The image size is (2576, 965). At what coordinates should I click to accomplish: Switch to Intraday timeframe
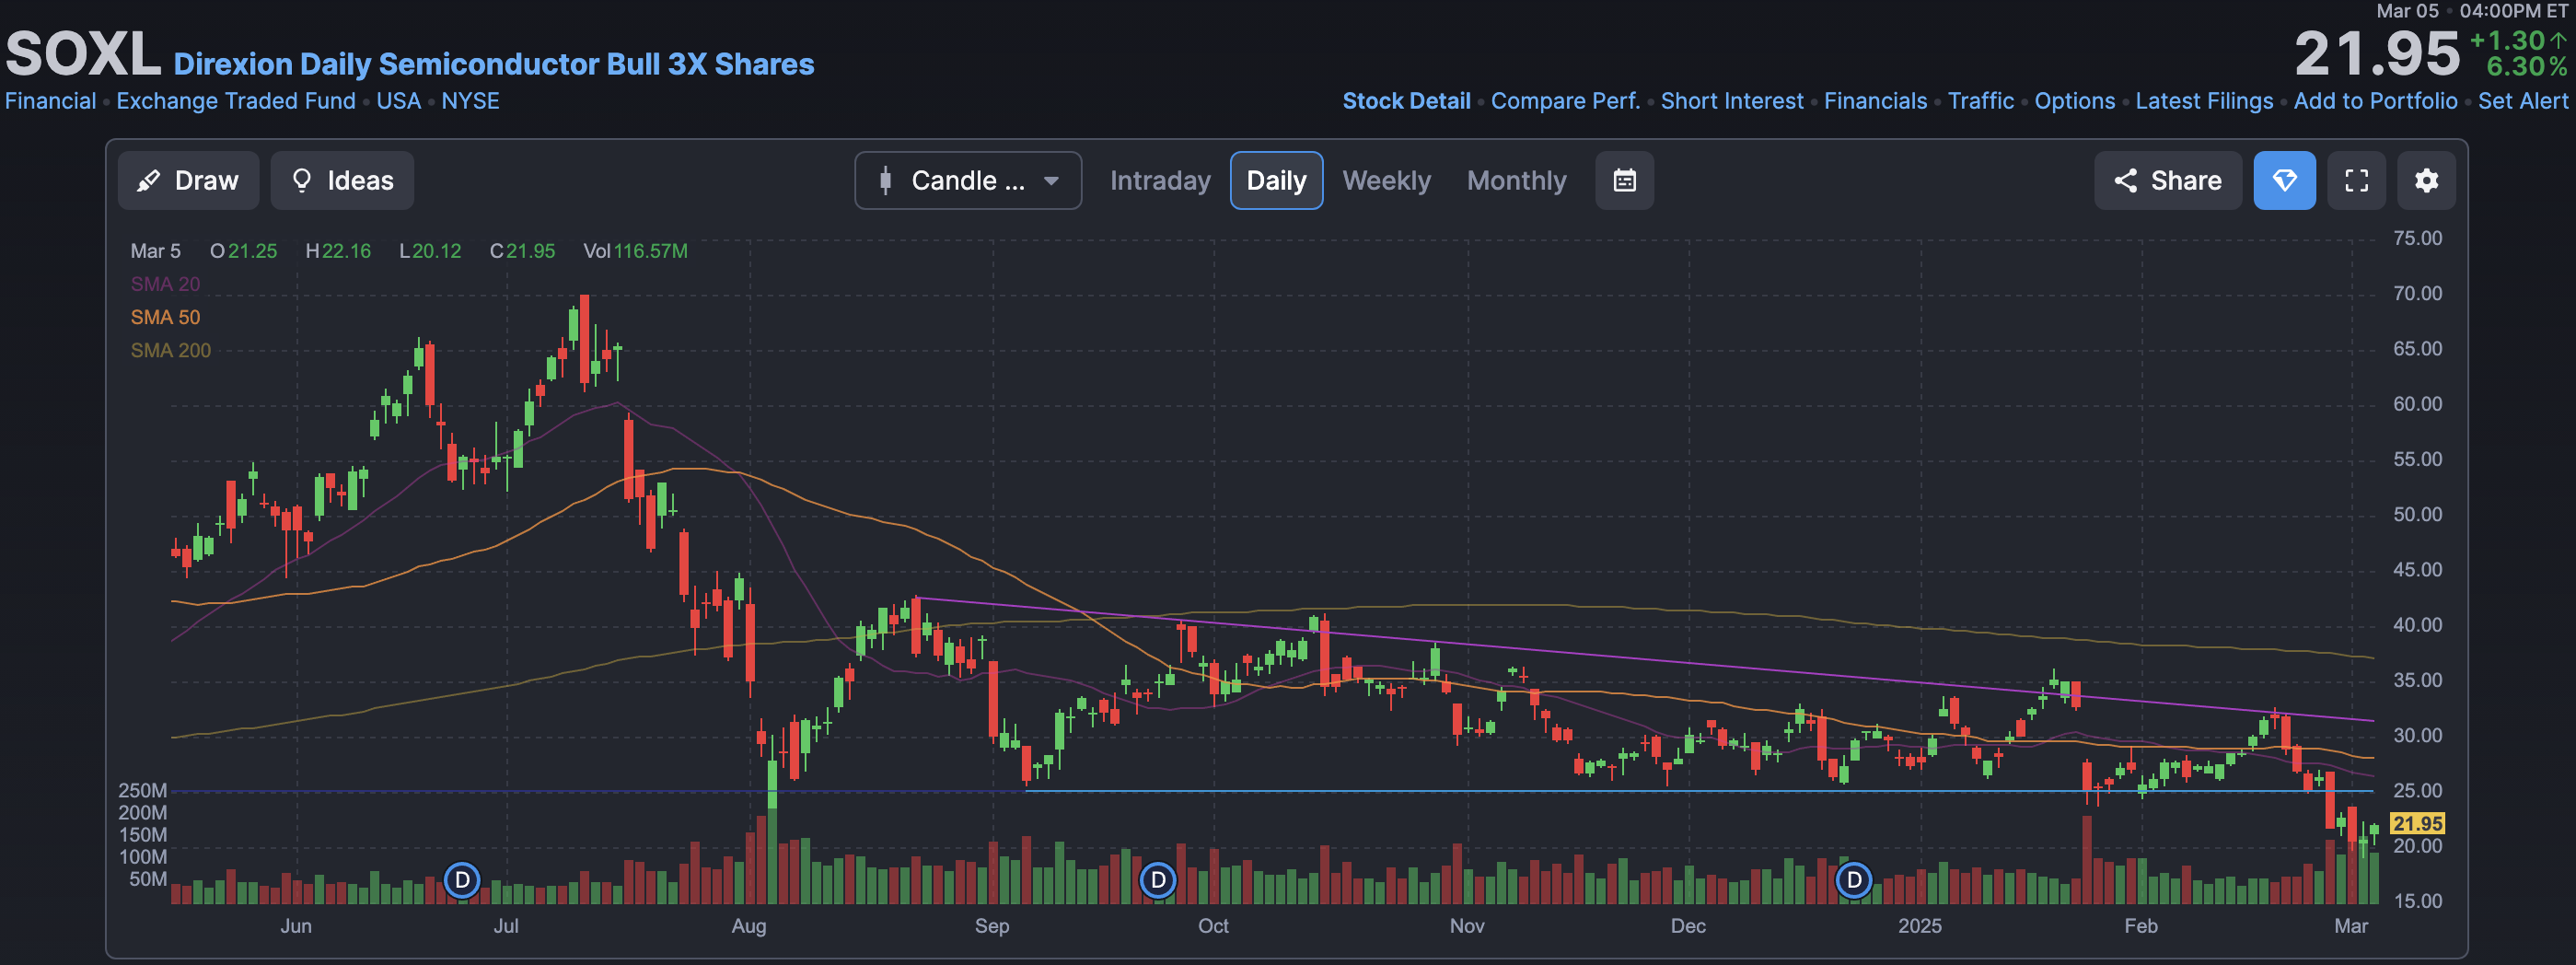point(1160,181)
